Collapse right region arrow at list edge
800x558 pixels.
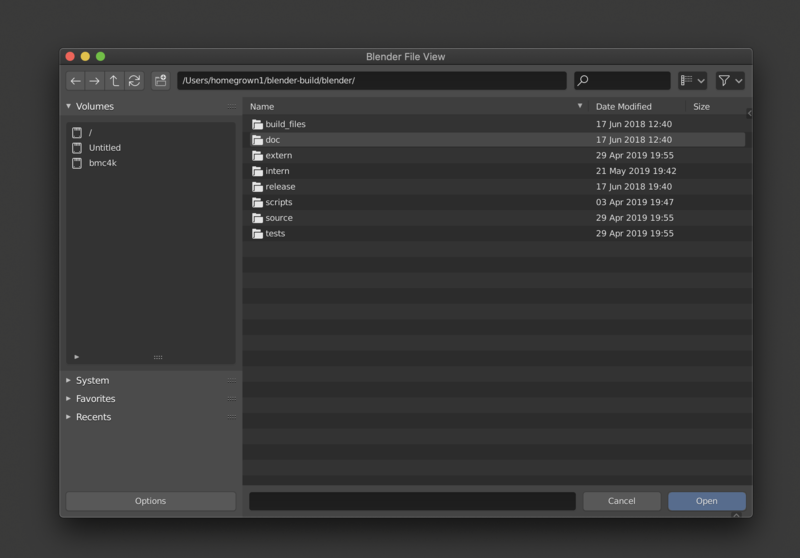[749, 113]
